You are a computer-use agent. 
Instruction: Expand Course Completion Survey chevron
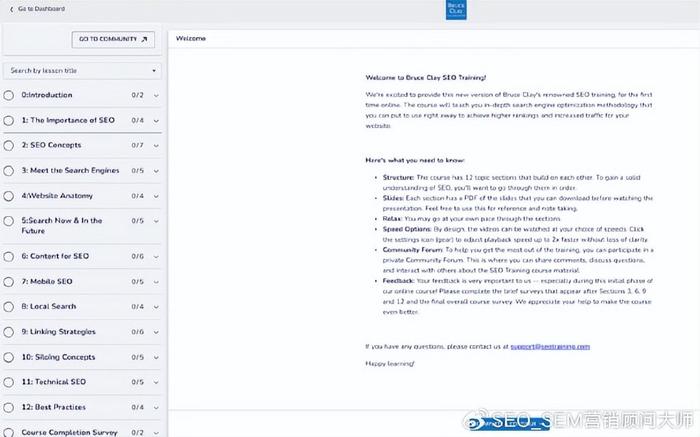(x=156, y=433)
